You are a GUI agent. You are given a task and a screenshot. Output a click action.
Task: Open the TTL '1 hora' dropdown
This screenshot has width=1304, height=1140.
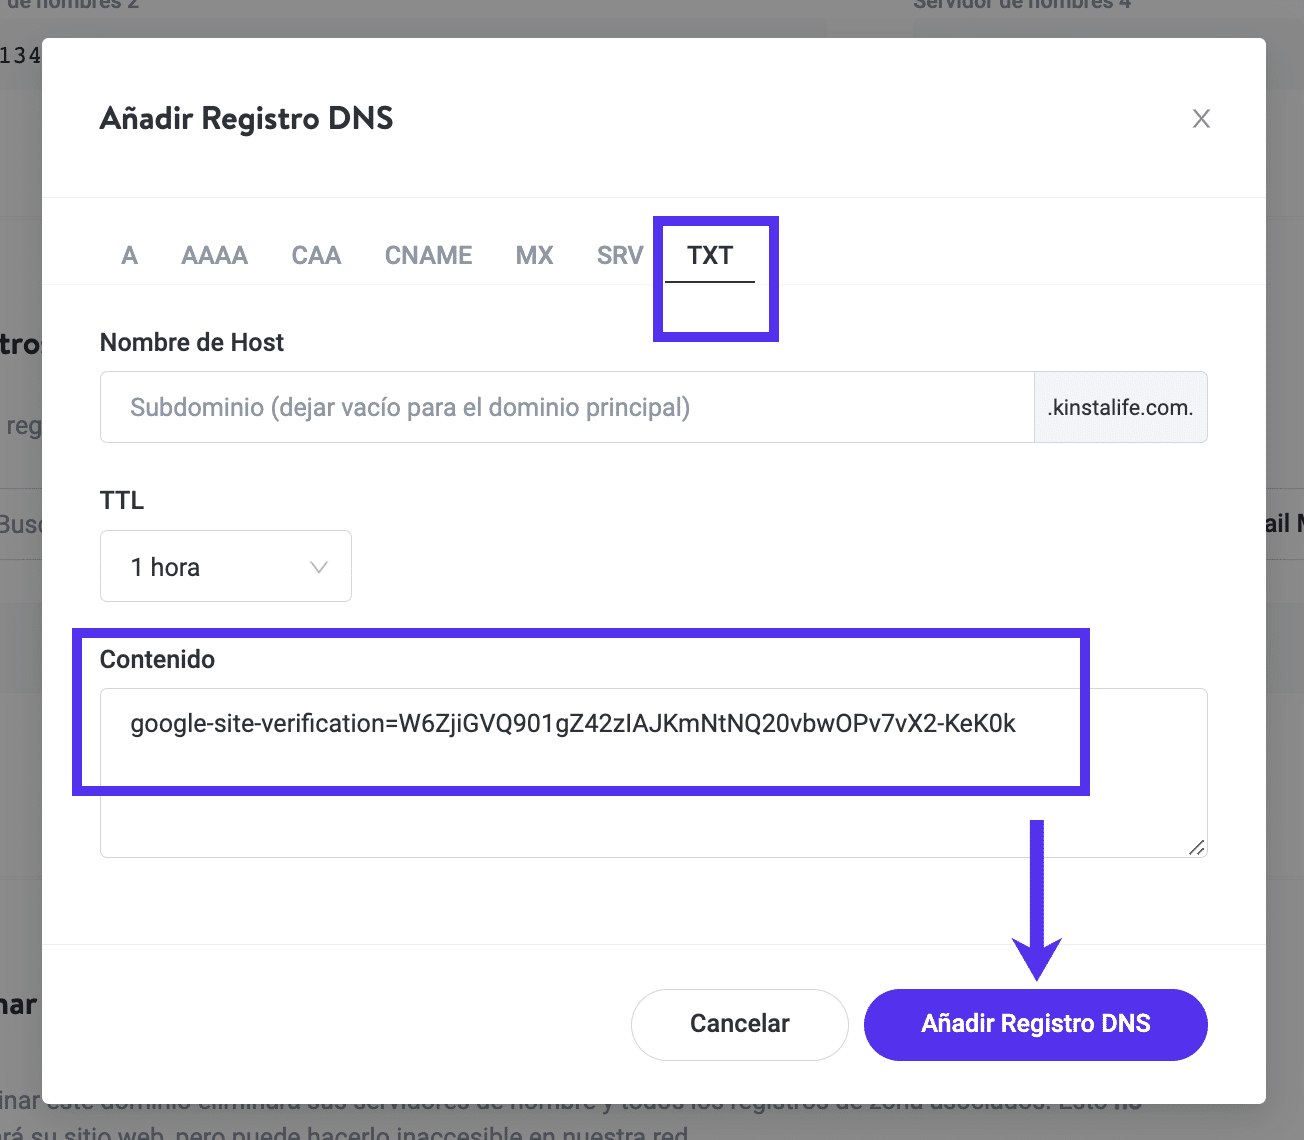coord(225,567)
